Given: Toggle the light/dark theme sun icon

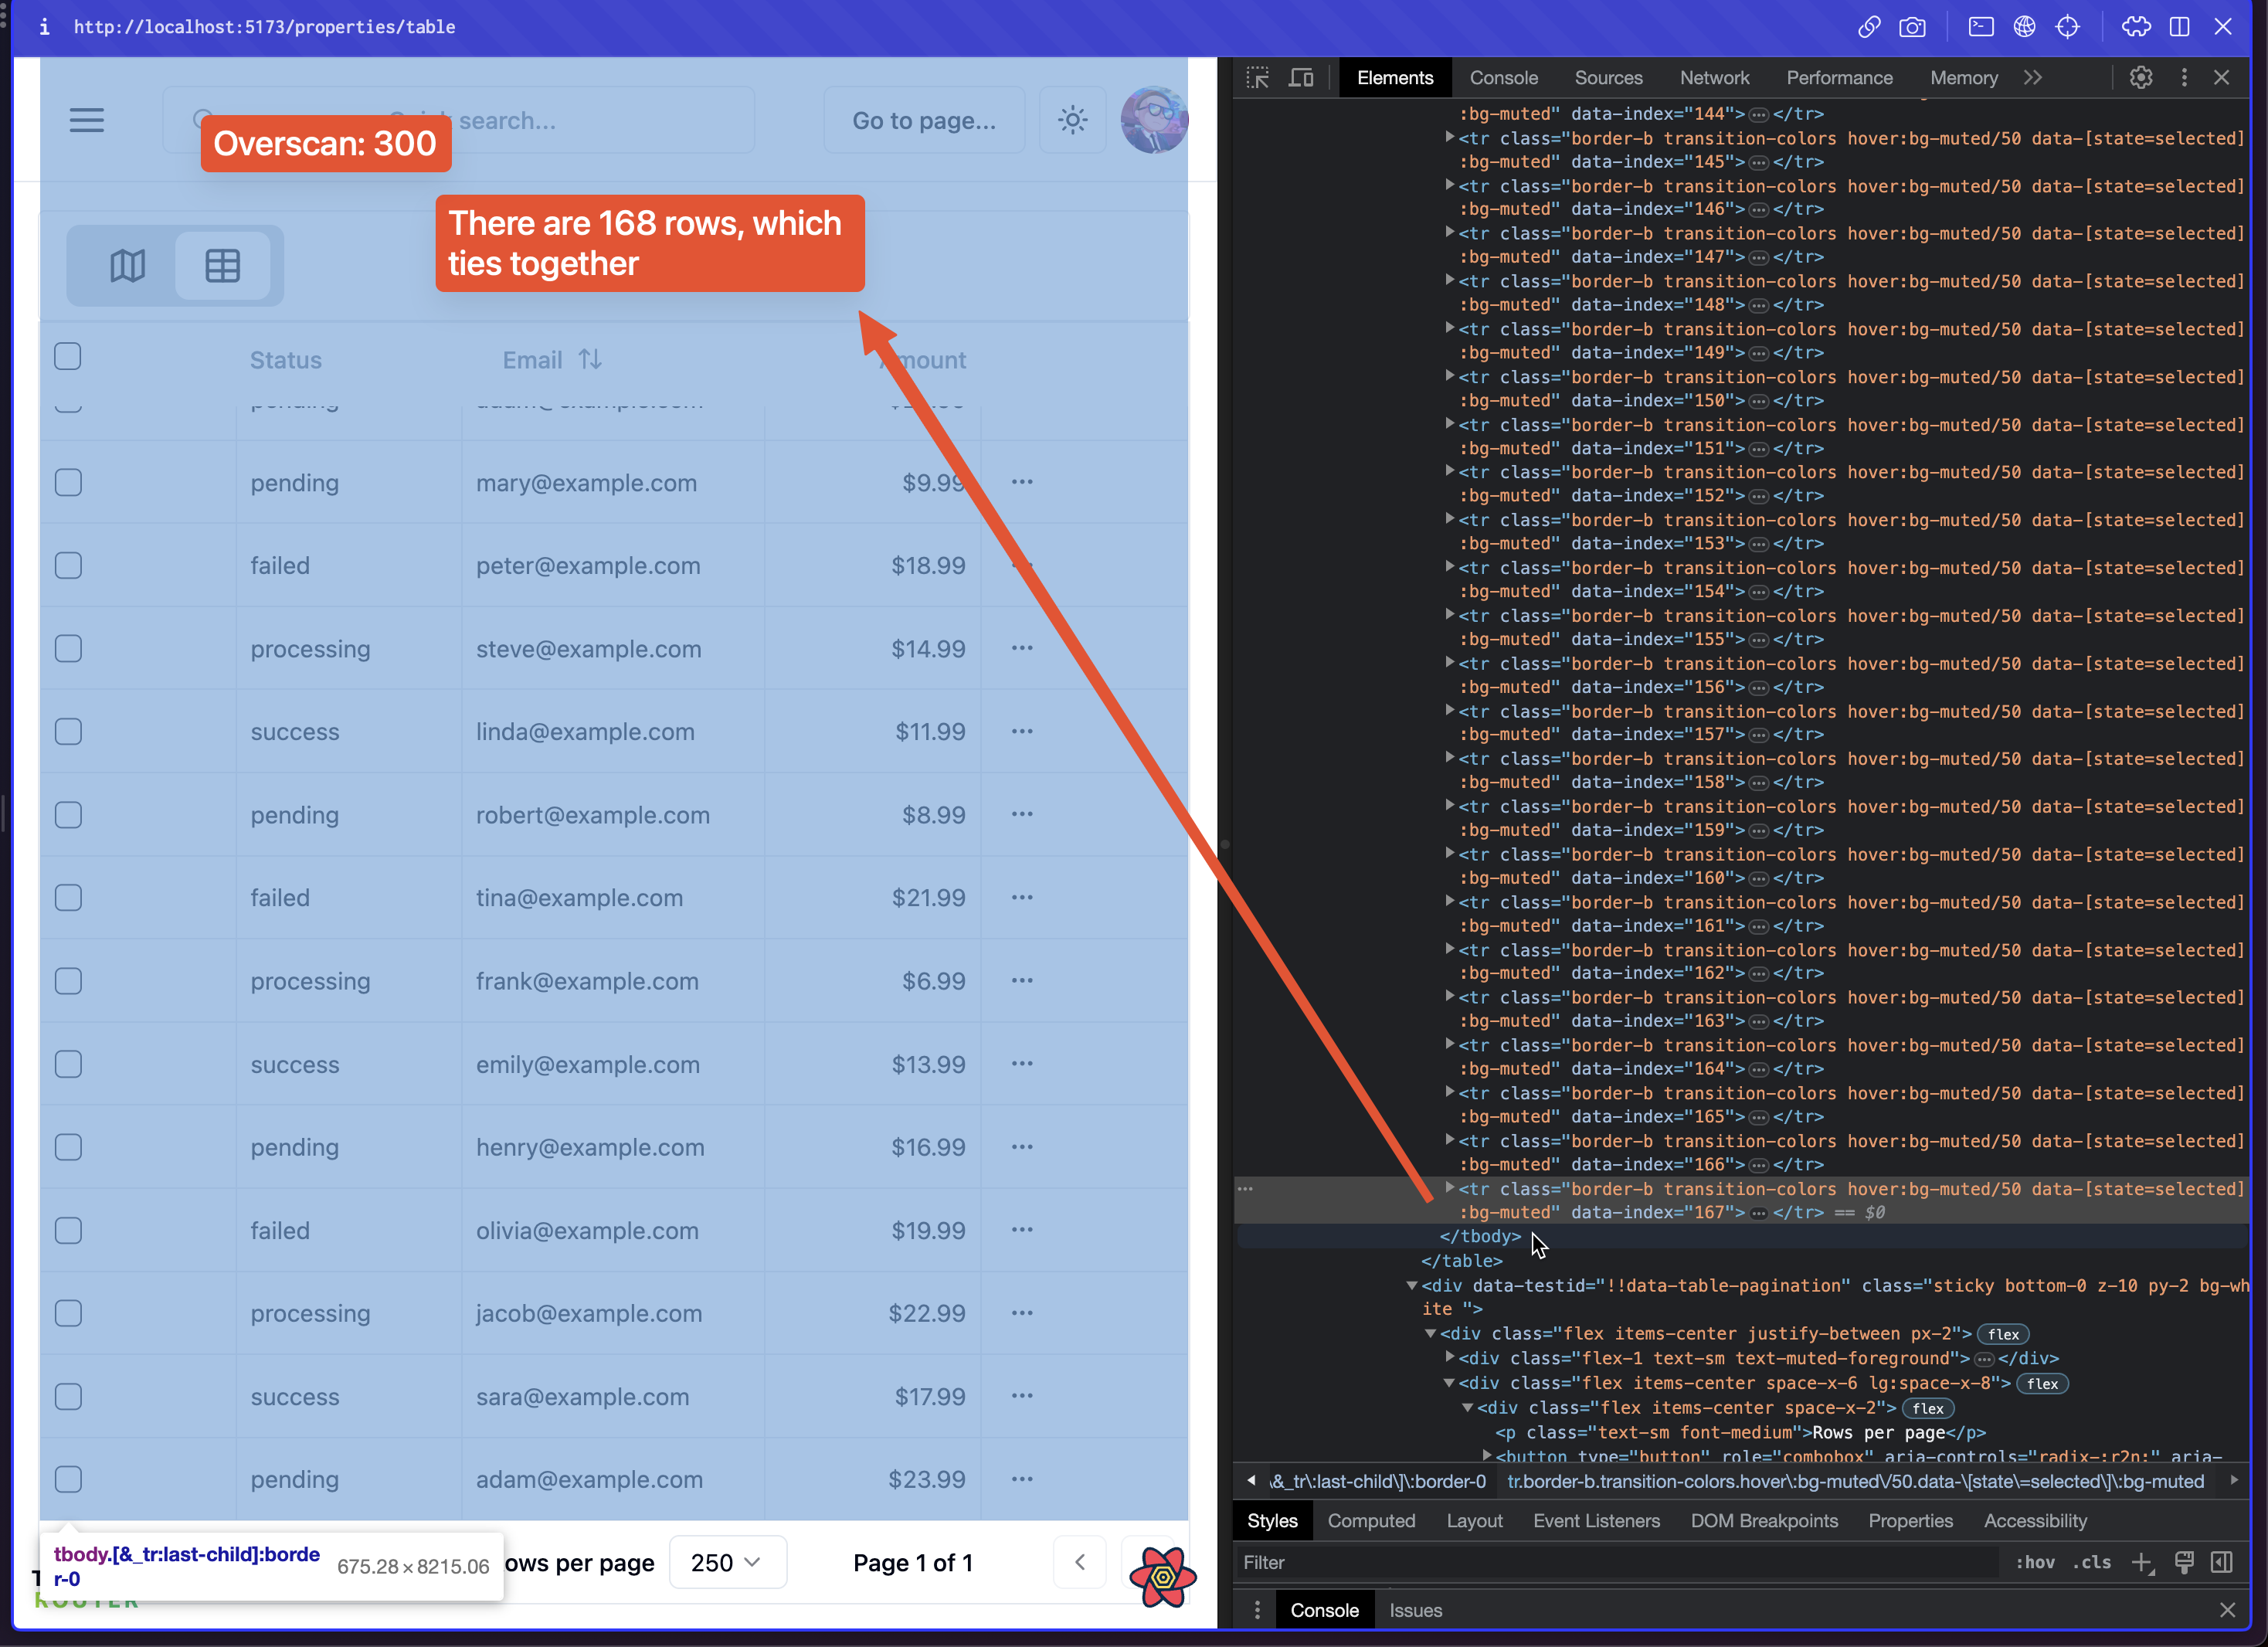Looking at the screenshot, I should pos(1072,120).
